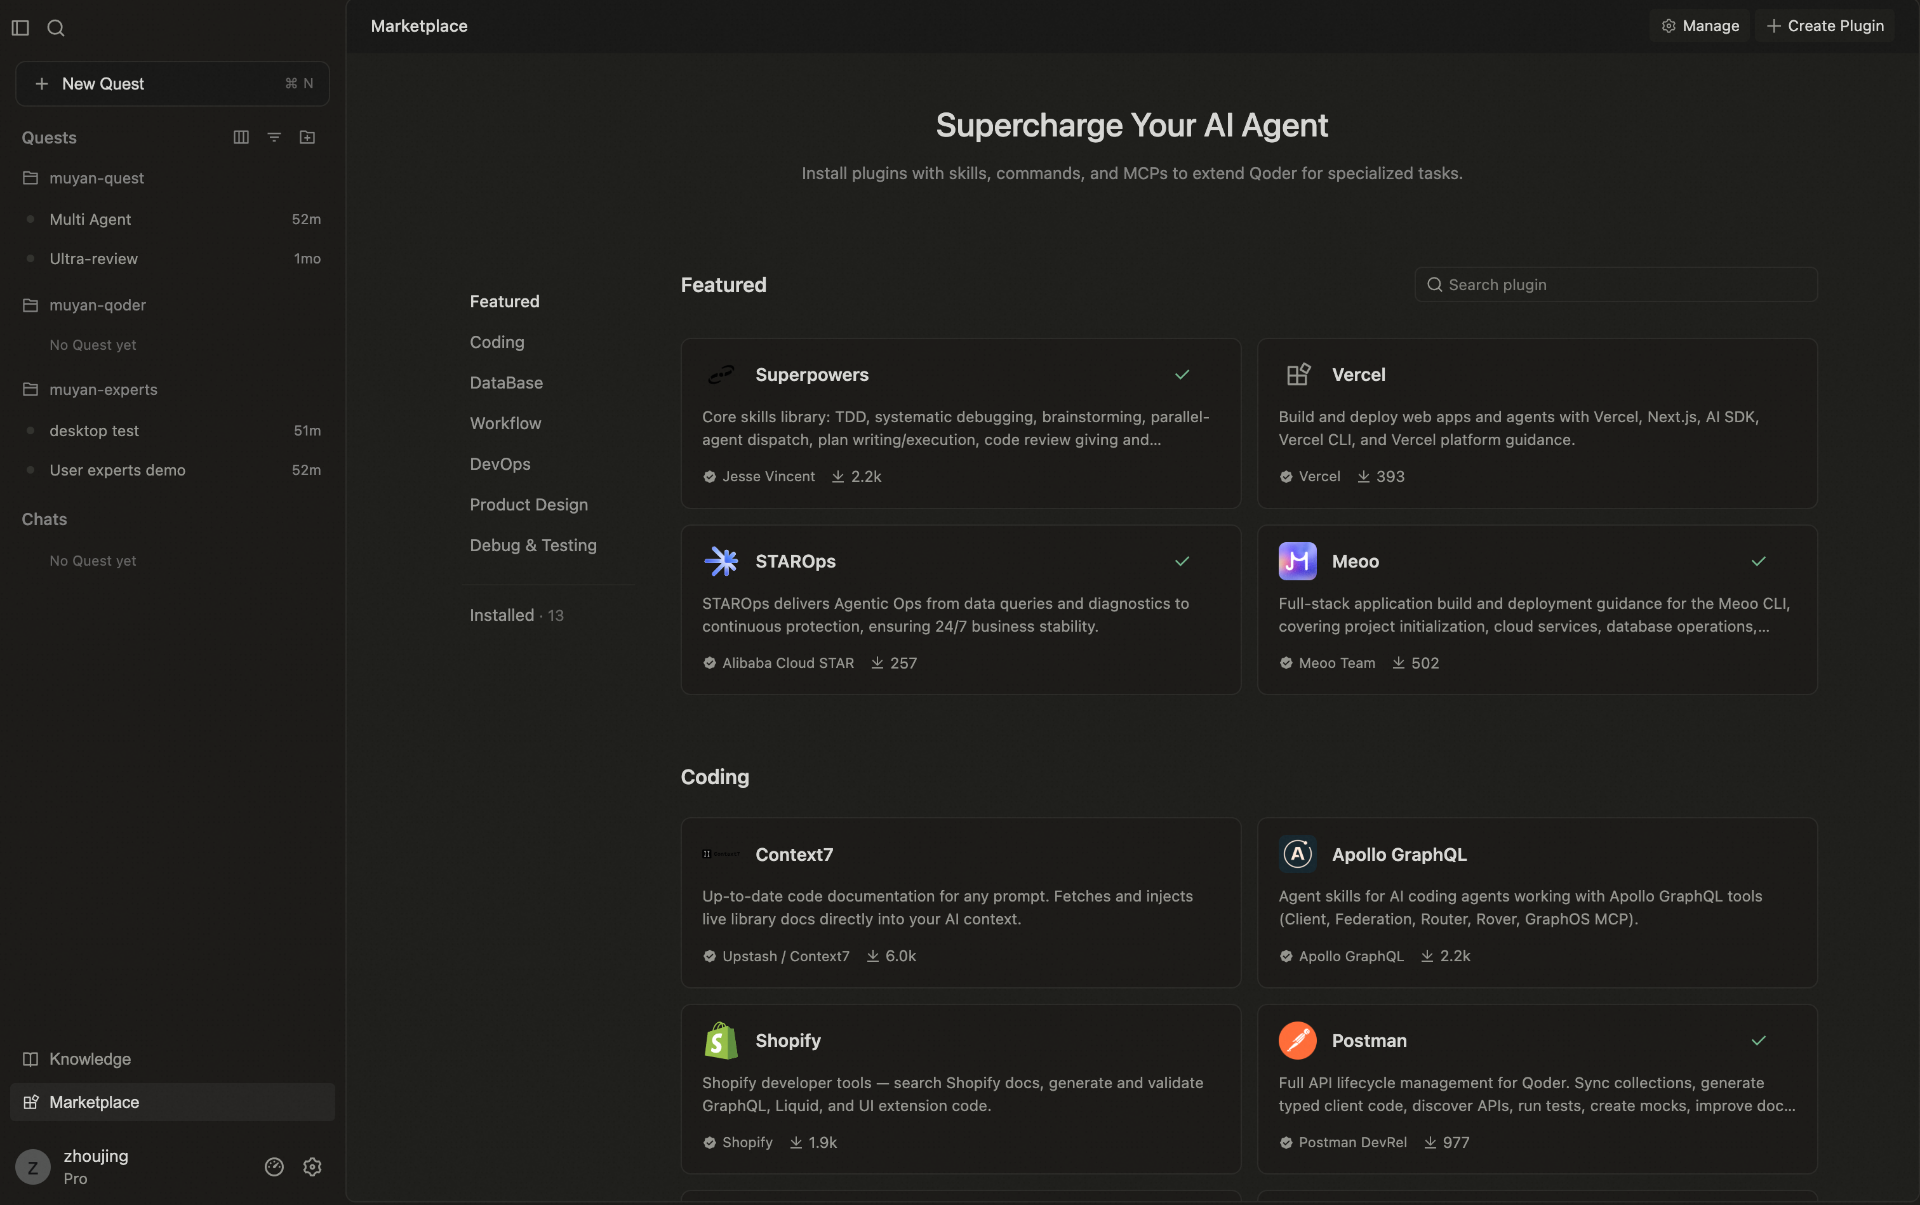Select the Featured category
Viewport: 1920px width, 1205px height.
504,301
